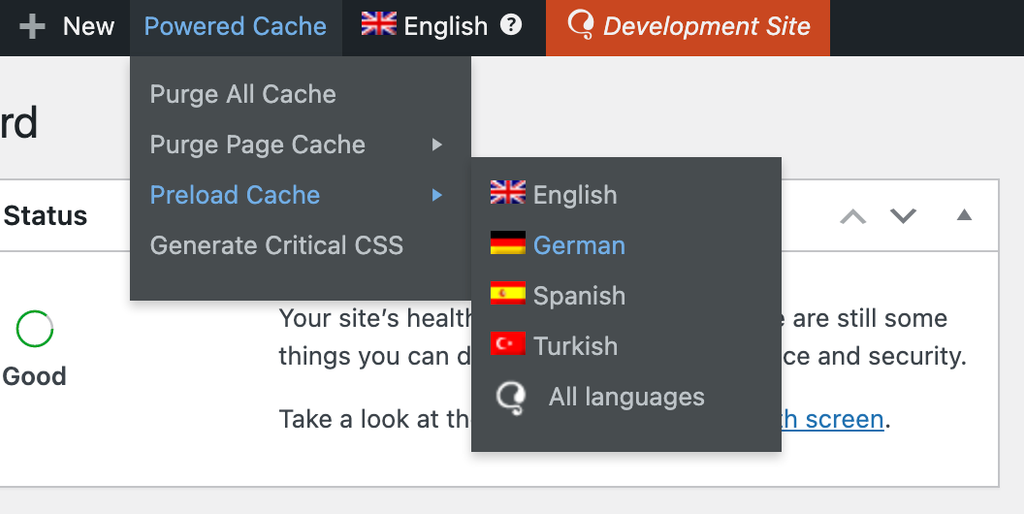This screenshot has height=514, width=1024.
Task: Click the UK flag in admin bar
Action: click(x=379, y=25)
